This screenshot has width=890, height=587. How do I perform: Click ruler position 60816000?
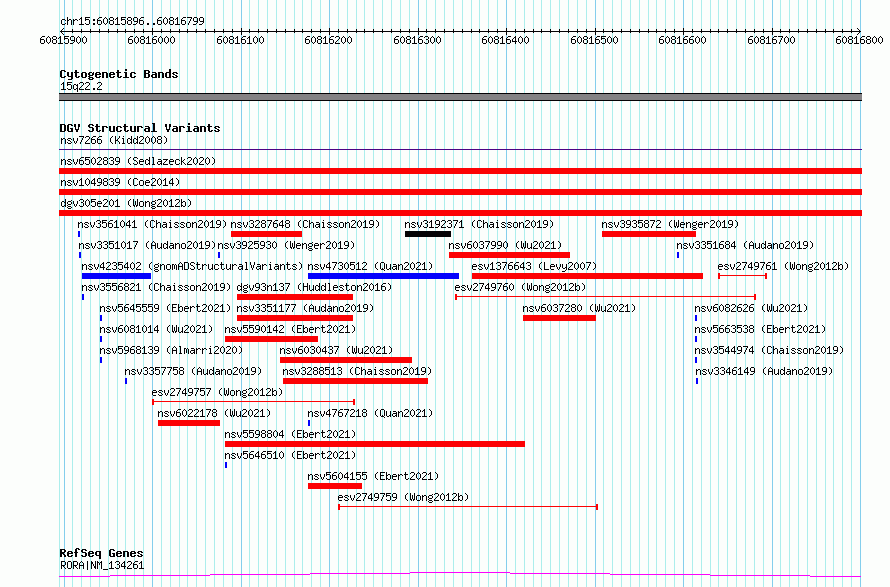(152, 40)
